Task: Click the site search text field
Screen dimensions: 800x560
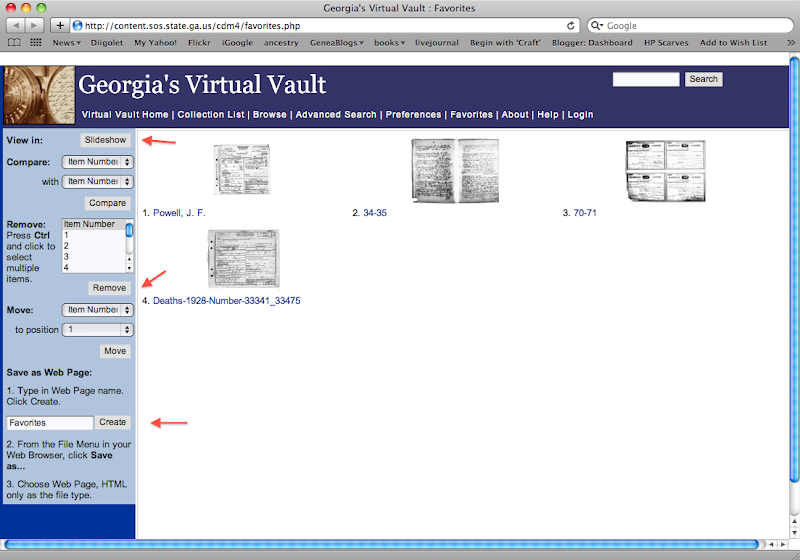Action: coord(646,79)
